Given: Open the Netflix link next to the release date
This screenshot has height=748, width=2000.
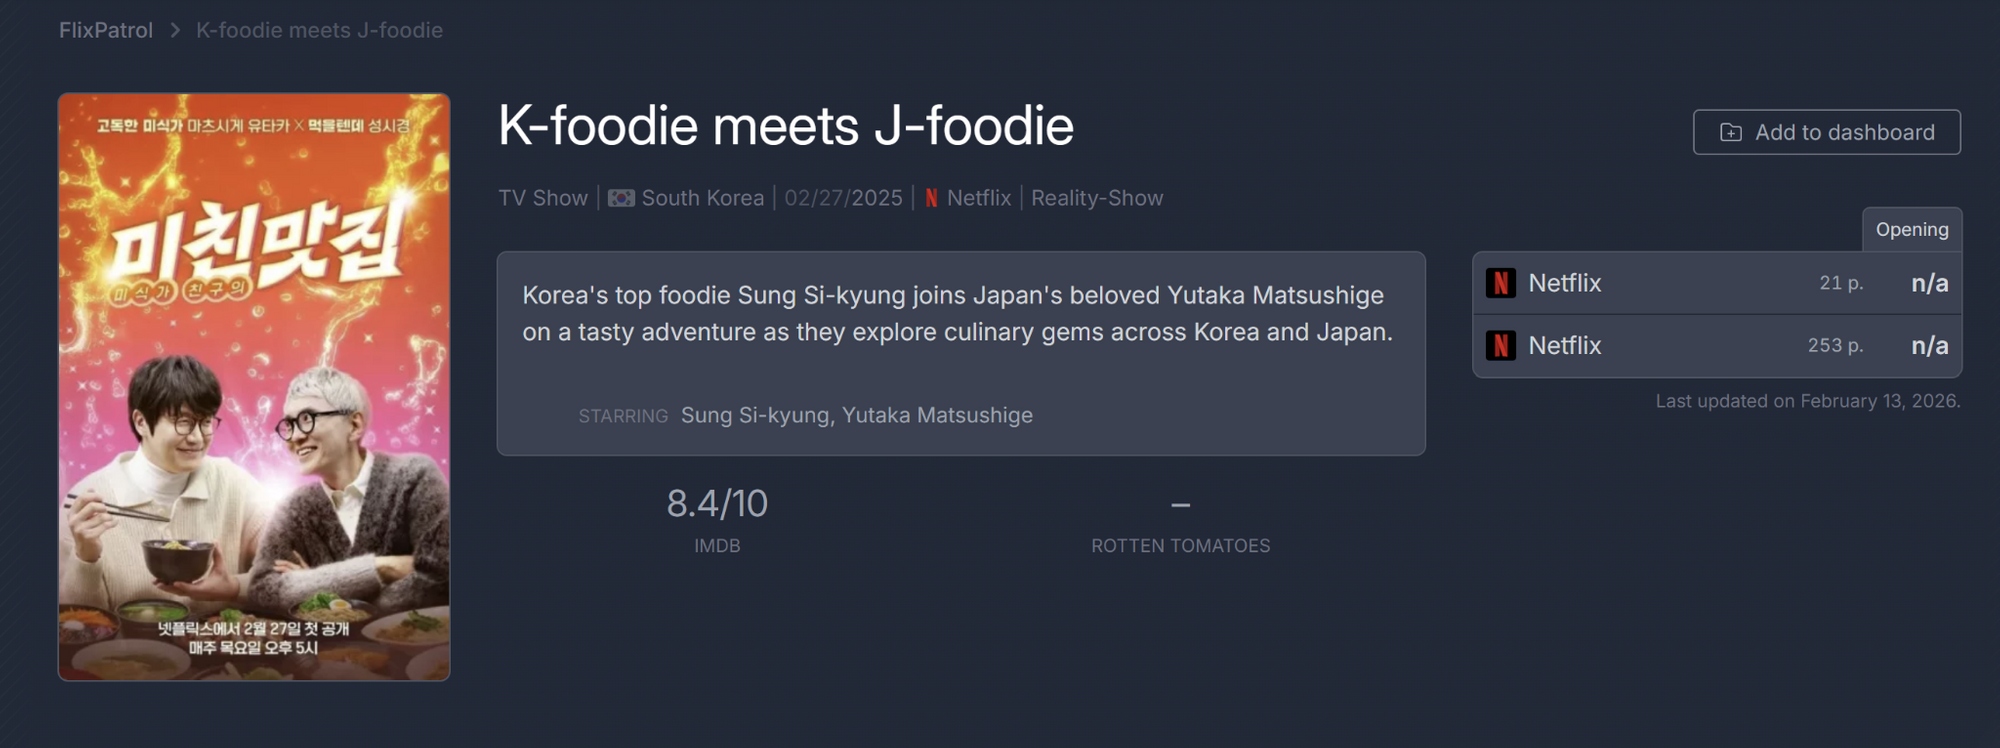Looking at the screenshot, I should [x=978, y=198].
